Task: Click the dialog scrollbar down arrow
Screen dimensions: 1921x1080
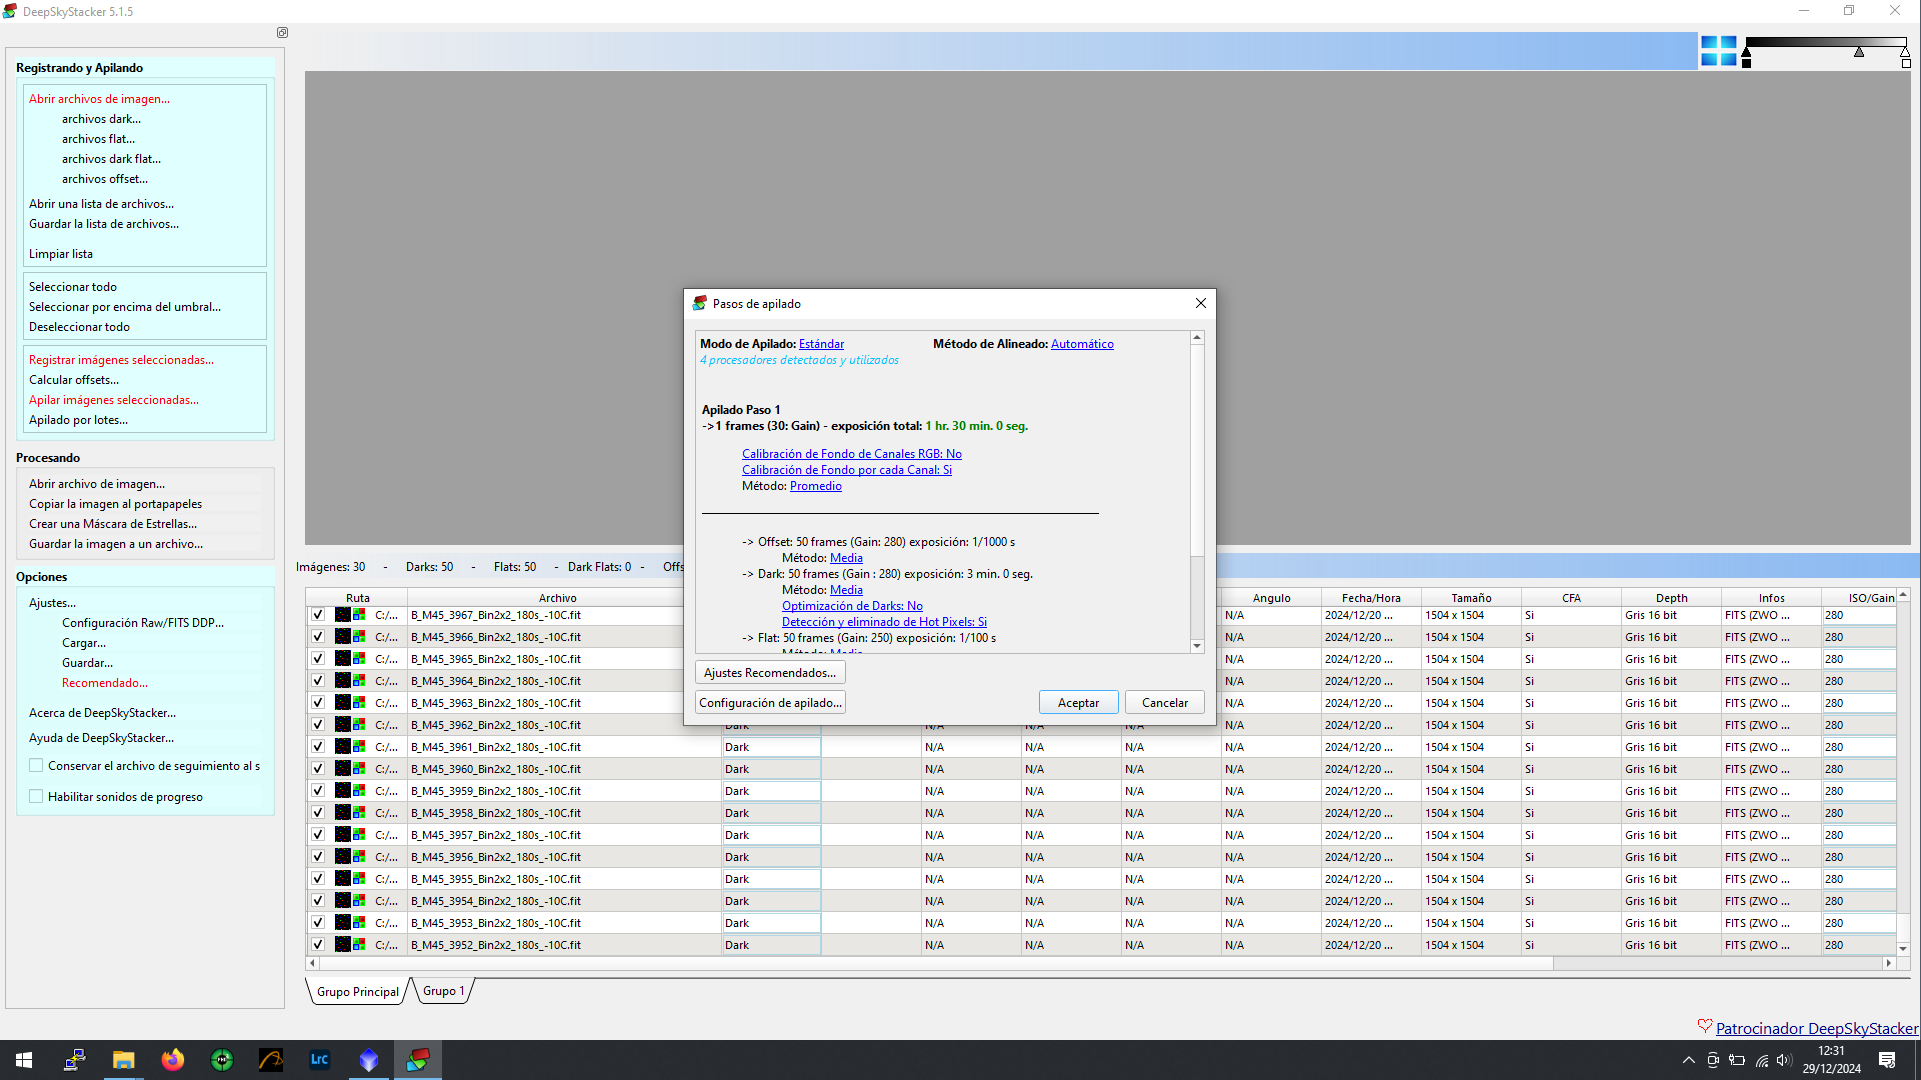Action: pos(1197,646)
